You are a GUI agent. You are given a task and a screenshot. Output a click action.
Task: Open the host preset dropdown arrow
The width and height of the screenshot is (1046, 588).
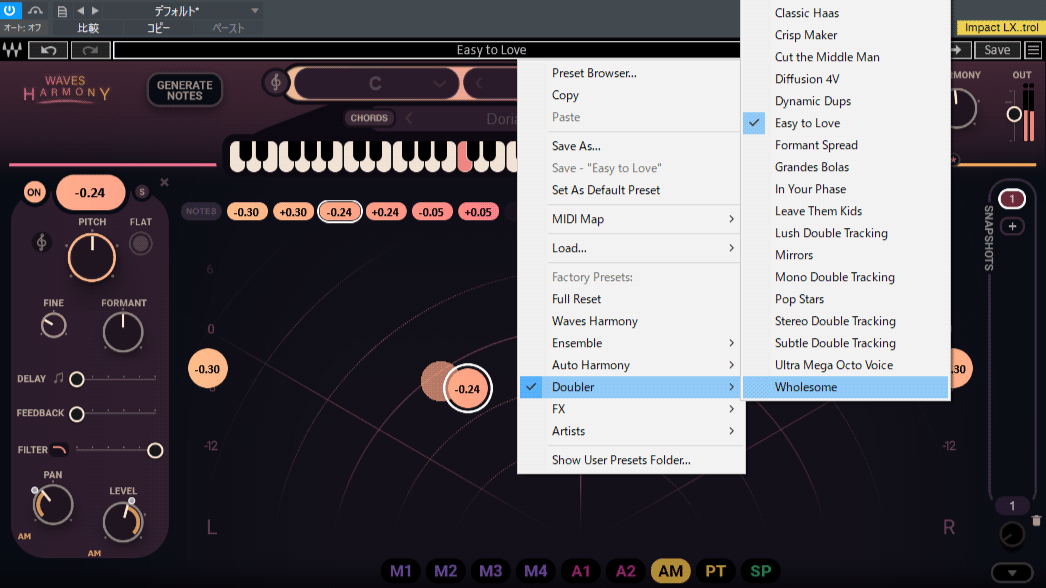click(255, 11)
